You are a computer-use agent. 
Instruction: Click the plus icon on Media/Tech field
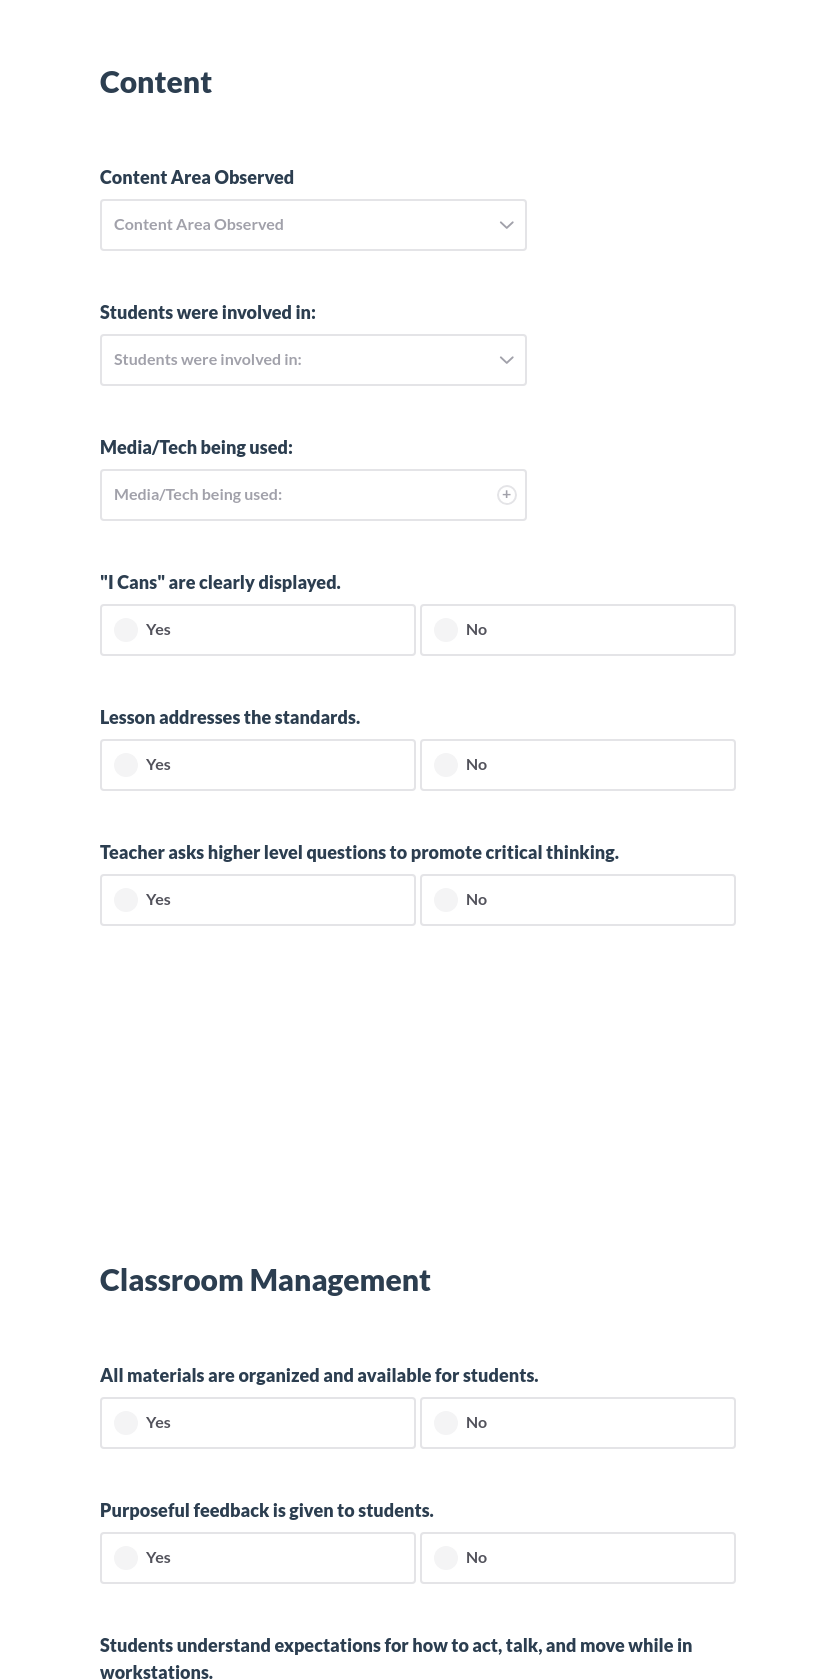tap(506, 494)
